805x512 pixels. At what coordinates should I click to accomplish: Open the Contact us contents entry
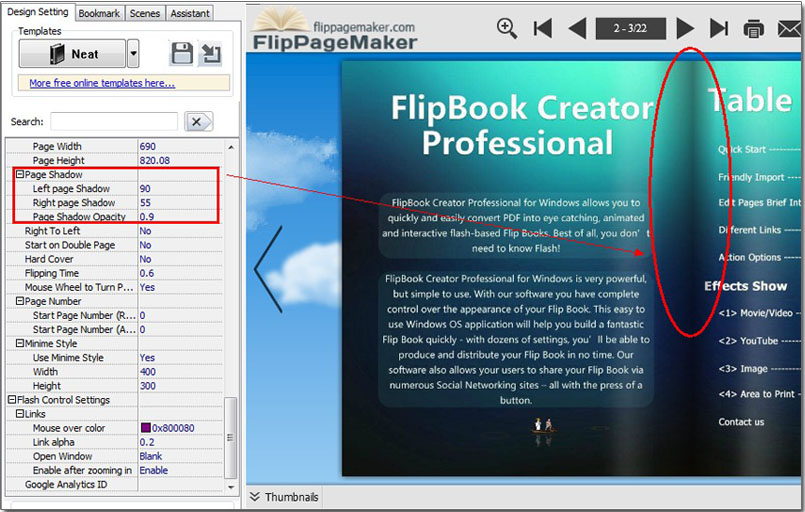pos(741,422)
